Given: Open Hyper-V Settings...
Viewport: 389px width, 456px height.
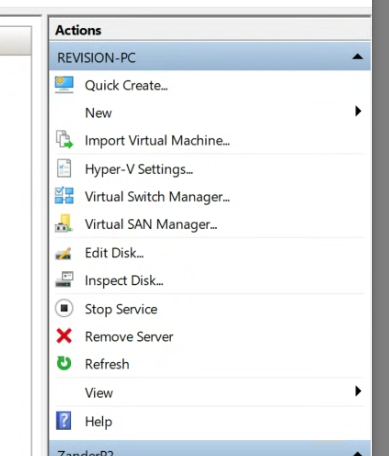Looking at the screenshot, I should 139,169.
